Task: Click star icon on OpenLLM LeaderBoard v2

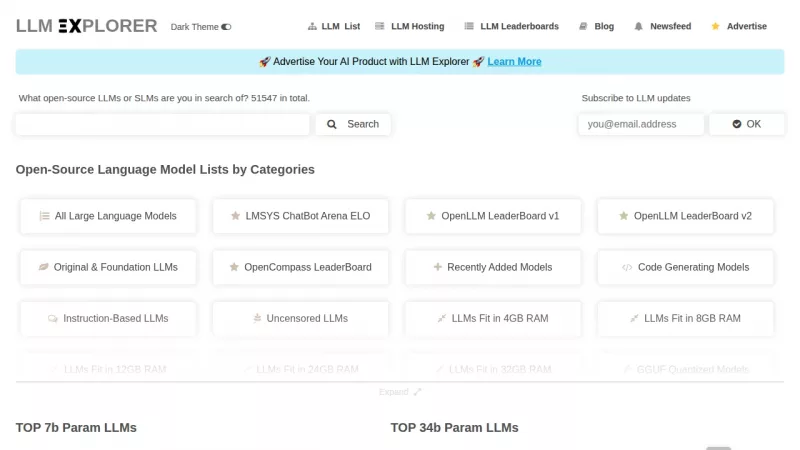Action: (623, 216)
